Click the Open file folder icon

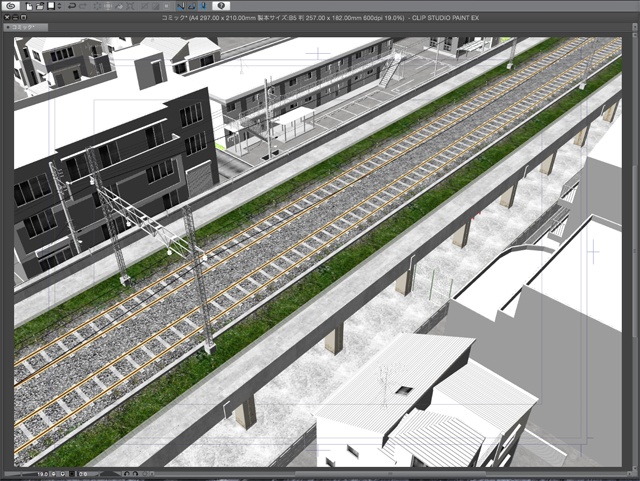(x=40, y=6)
